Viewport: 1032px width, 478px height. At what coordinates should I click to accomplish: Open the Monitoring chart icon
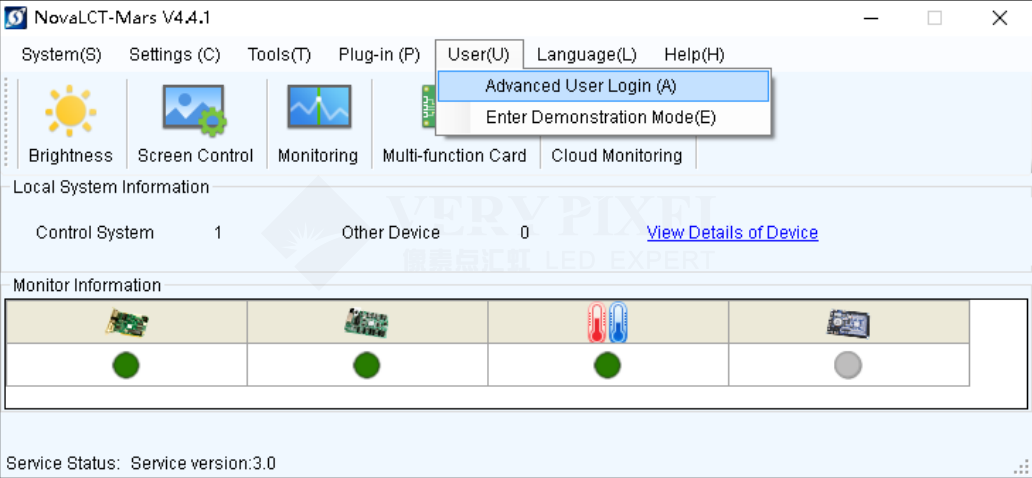[319, 107]
